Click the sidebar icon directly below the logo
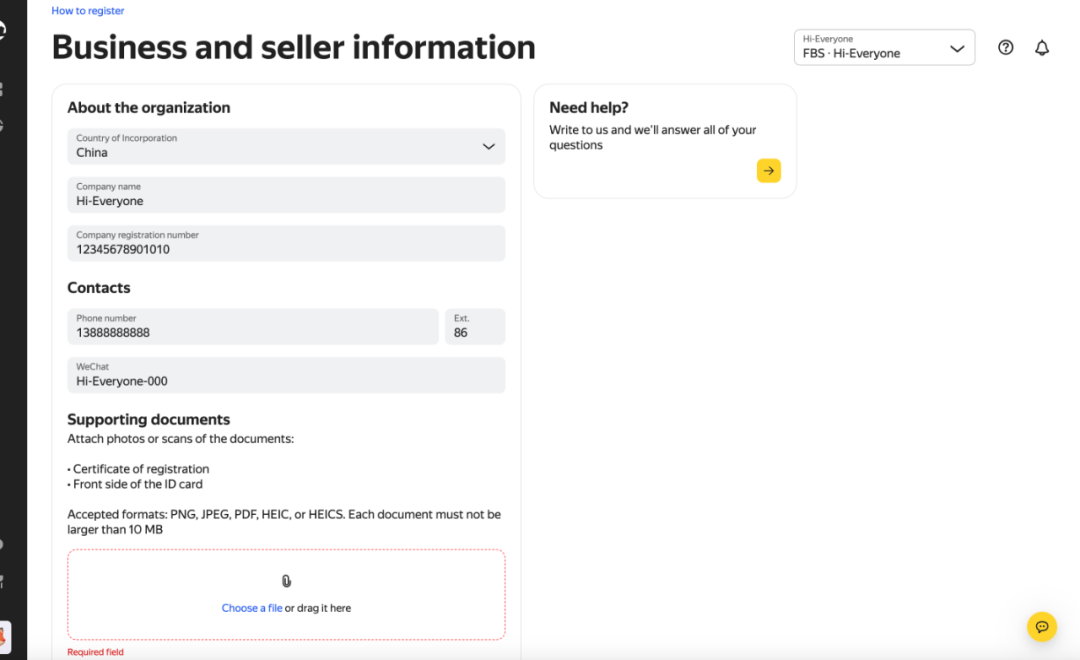1080x660 pixels. (x=2, y=89)
